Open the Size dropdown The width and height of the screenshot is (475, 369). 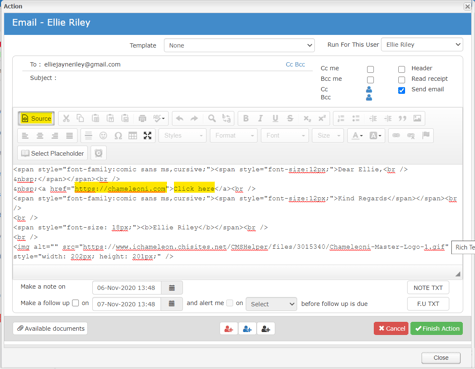click(328, 136)
